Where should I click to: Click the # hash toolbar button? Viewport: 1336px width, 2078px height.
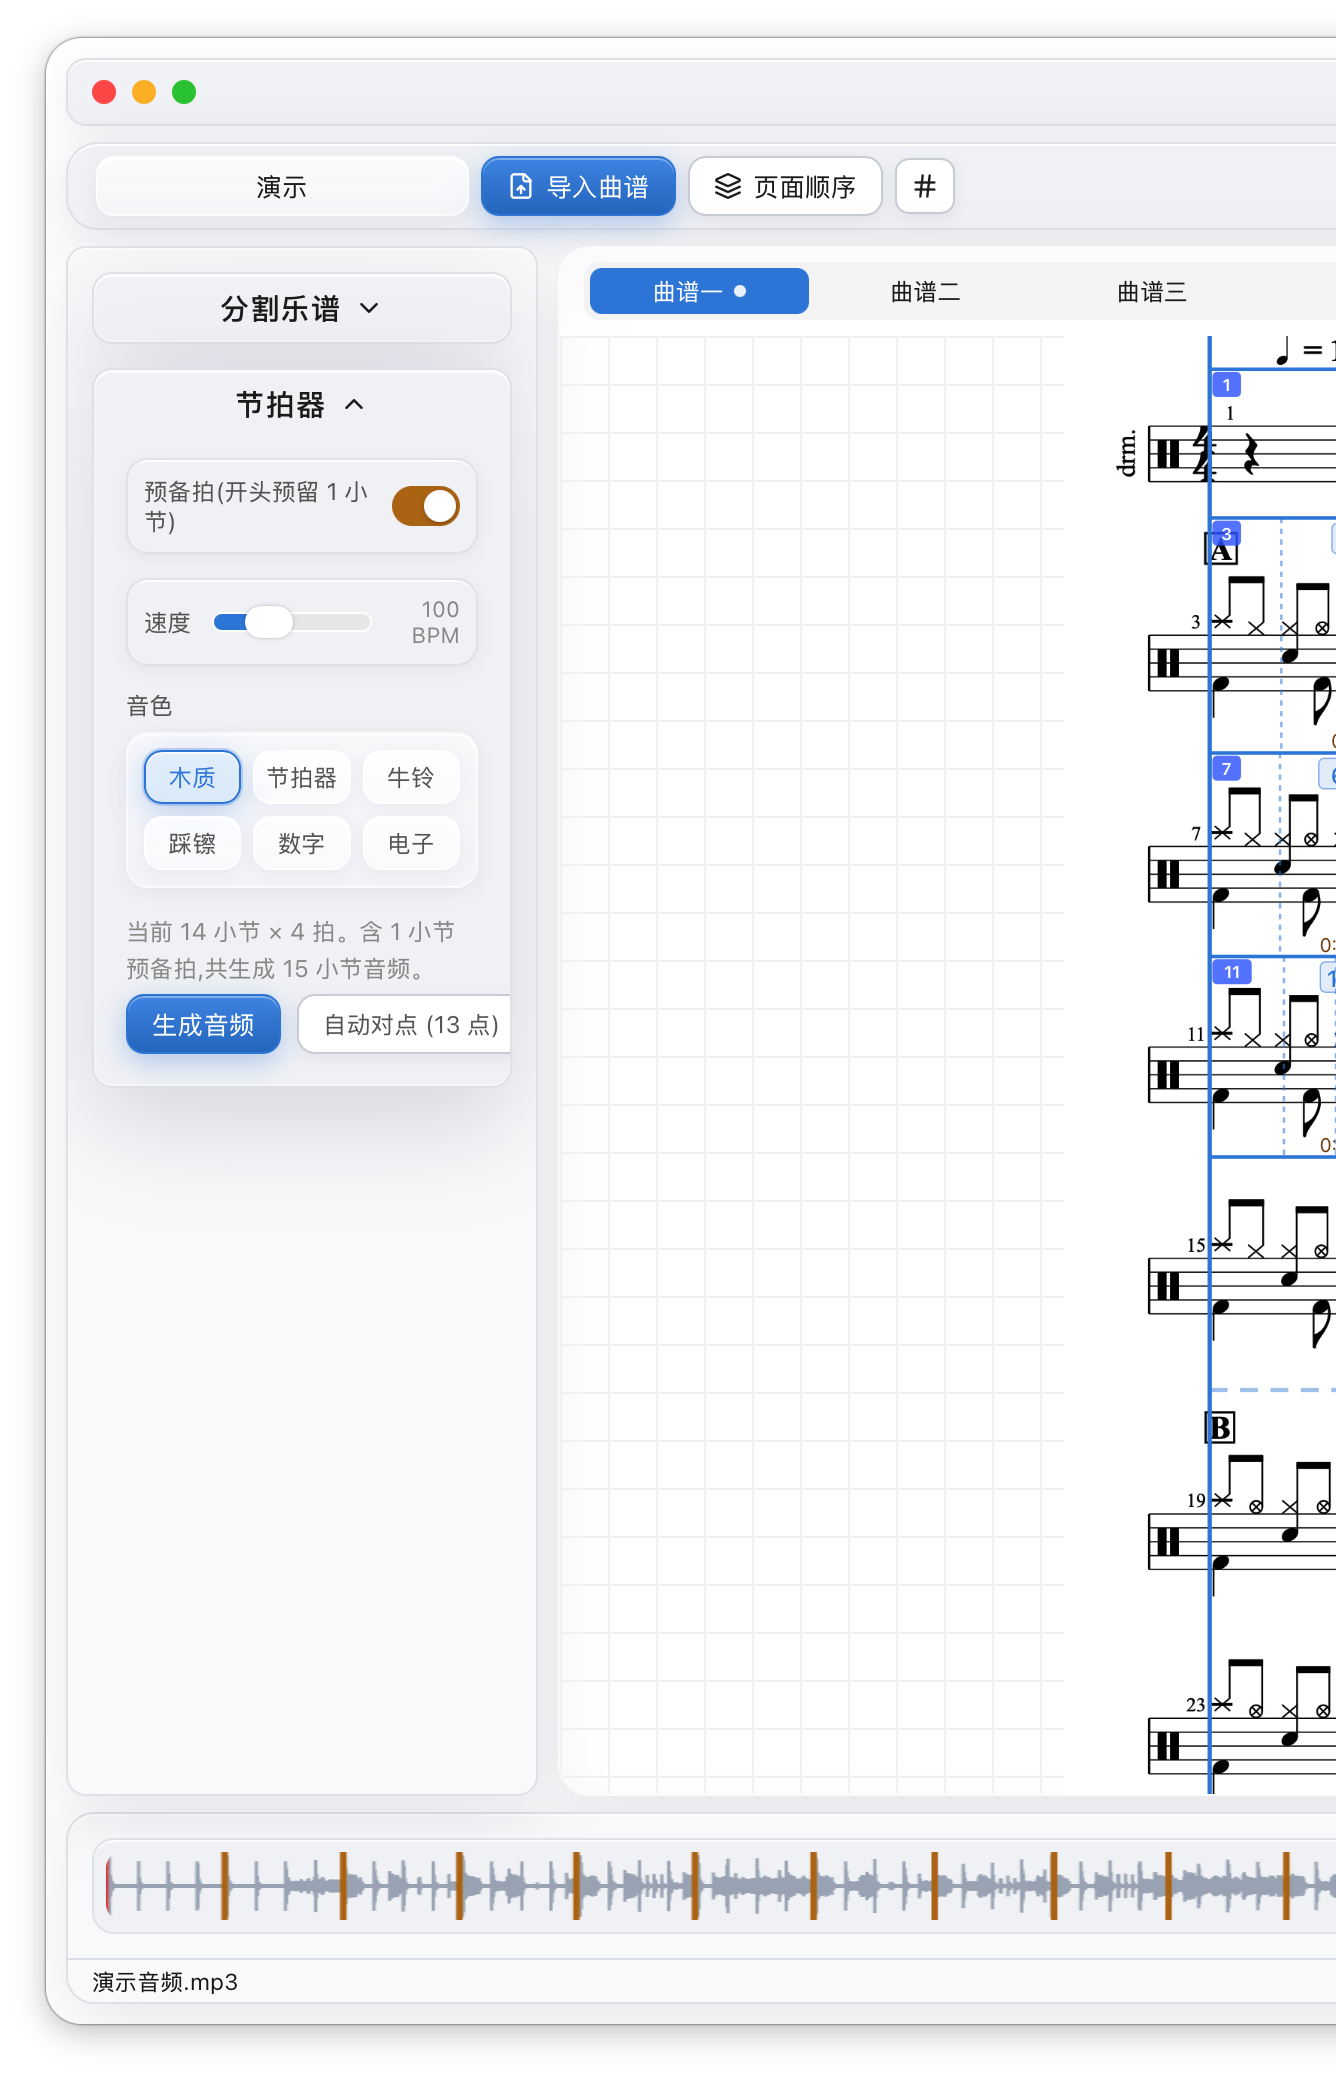(x=925, y=186)
